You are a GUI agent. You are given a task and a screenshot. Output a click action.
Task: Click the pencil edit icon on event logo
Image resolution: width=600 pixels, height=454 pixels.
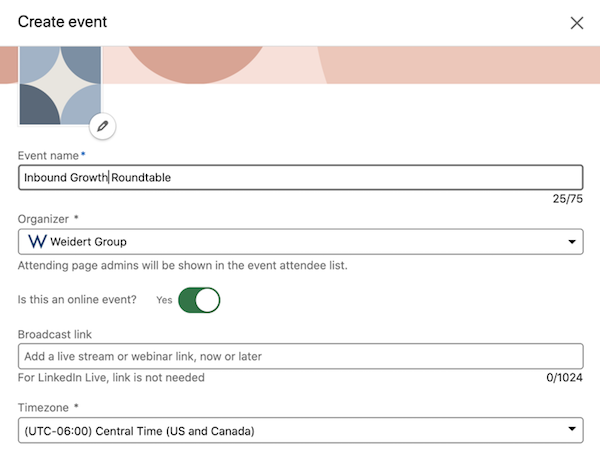[x=103, y=126]
